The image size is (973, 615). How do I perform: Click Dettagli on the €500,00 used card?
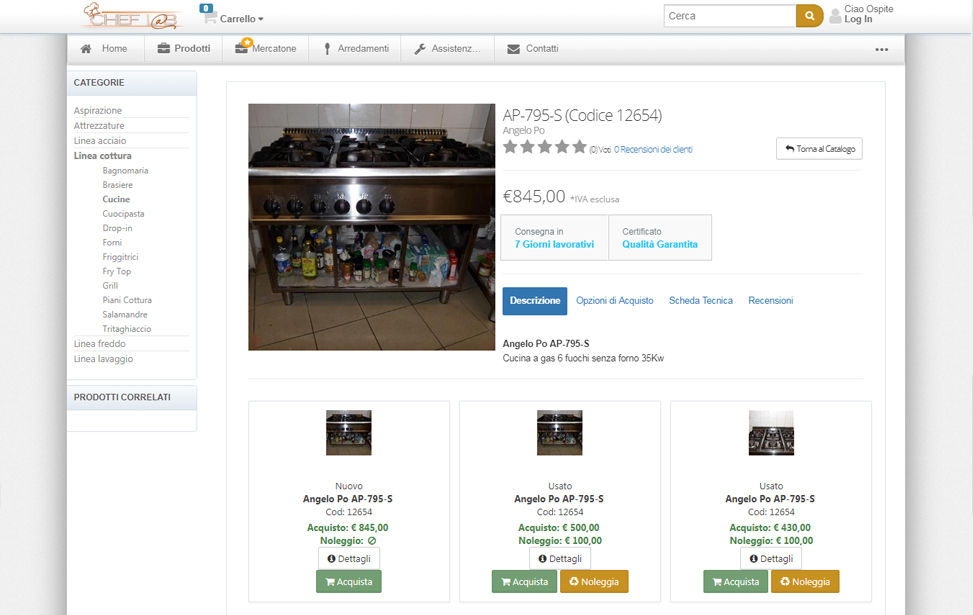pos(560,559)
